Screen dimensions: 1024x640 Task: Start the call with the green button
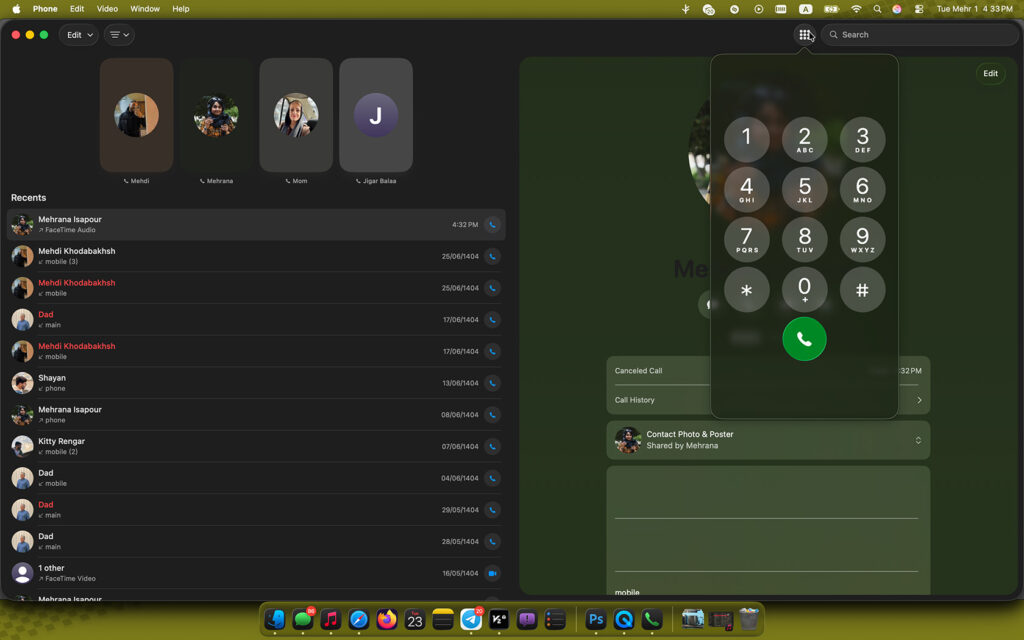(x=805, y=339)
